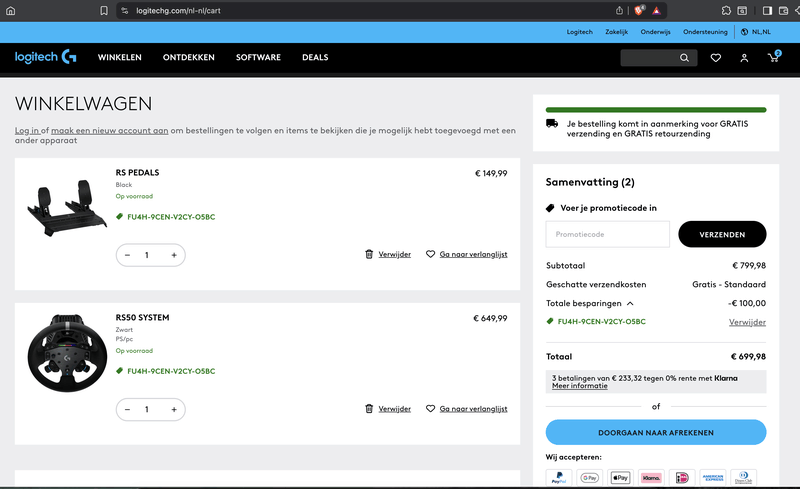Click the Totaal amount € 699,98

748,356
